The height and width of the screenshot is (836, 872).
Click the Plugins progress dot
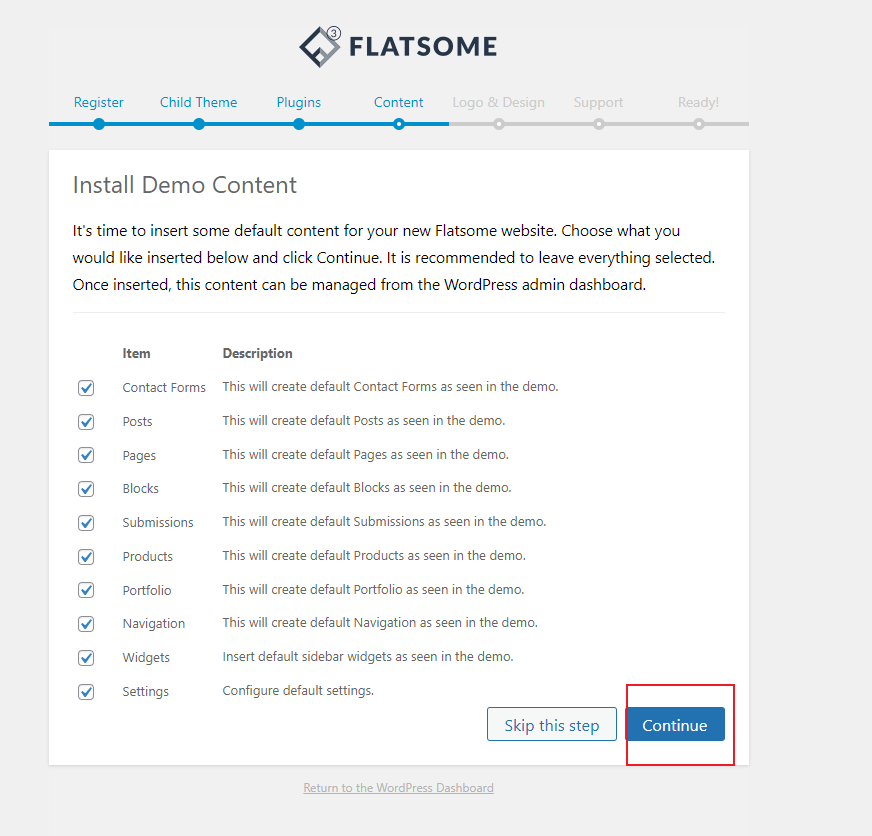click(299, 124)
